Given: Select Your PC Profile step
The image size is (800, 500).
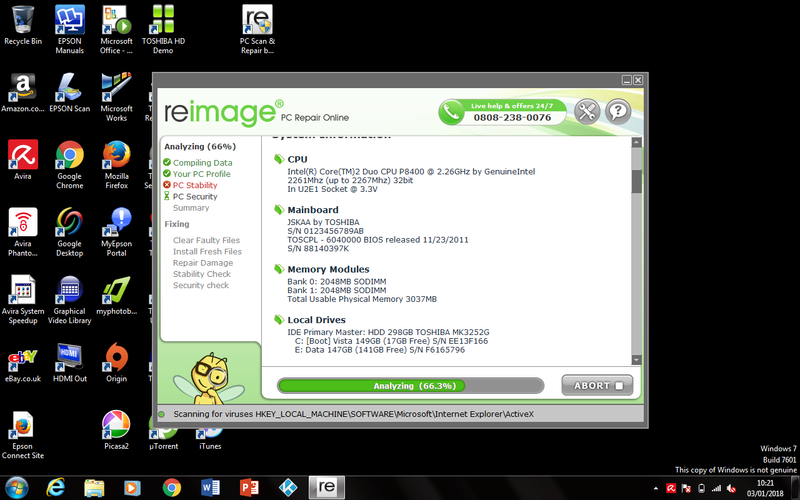Looking at the screenshot, I should pos(202,174).
